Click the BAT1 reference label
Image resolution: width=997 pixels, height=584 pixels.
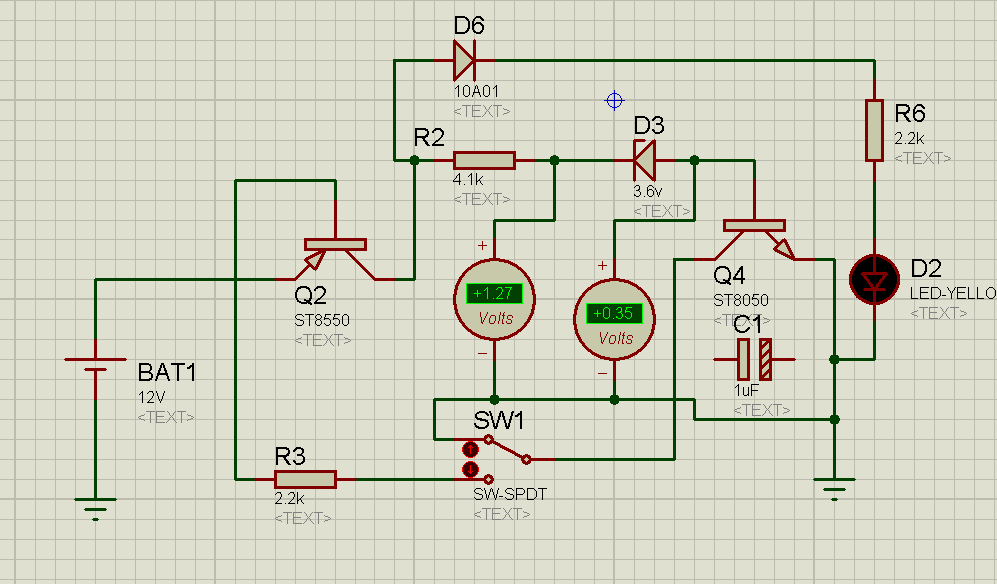(x=167, y=373)
